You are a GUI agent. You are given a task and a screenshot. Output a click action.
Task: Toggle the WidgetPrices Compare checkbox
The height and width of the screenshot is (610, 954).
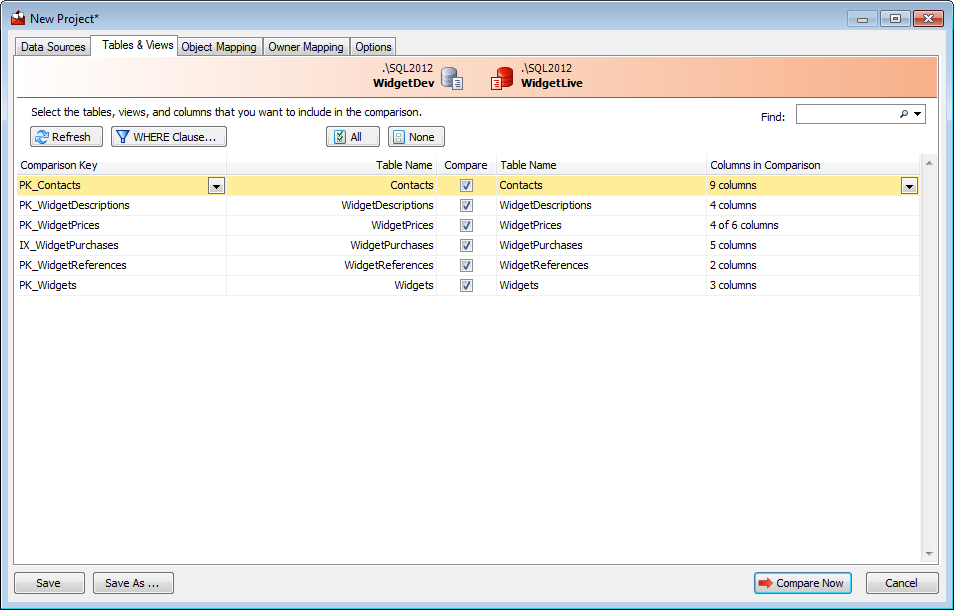[466, 225]
